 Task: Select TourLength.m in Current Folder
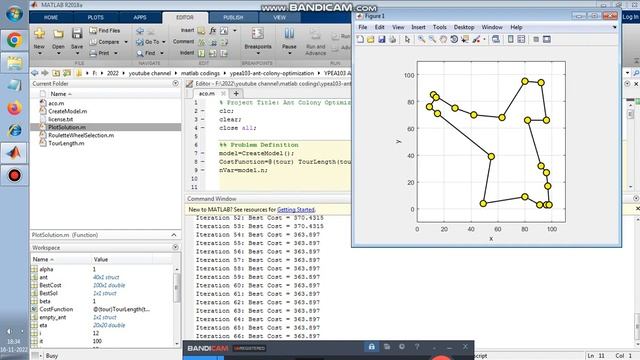point(66,143)
